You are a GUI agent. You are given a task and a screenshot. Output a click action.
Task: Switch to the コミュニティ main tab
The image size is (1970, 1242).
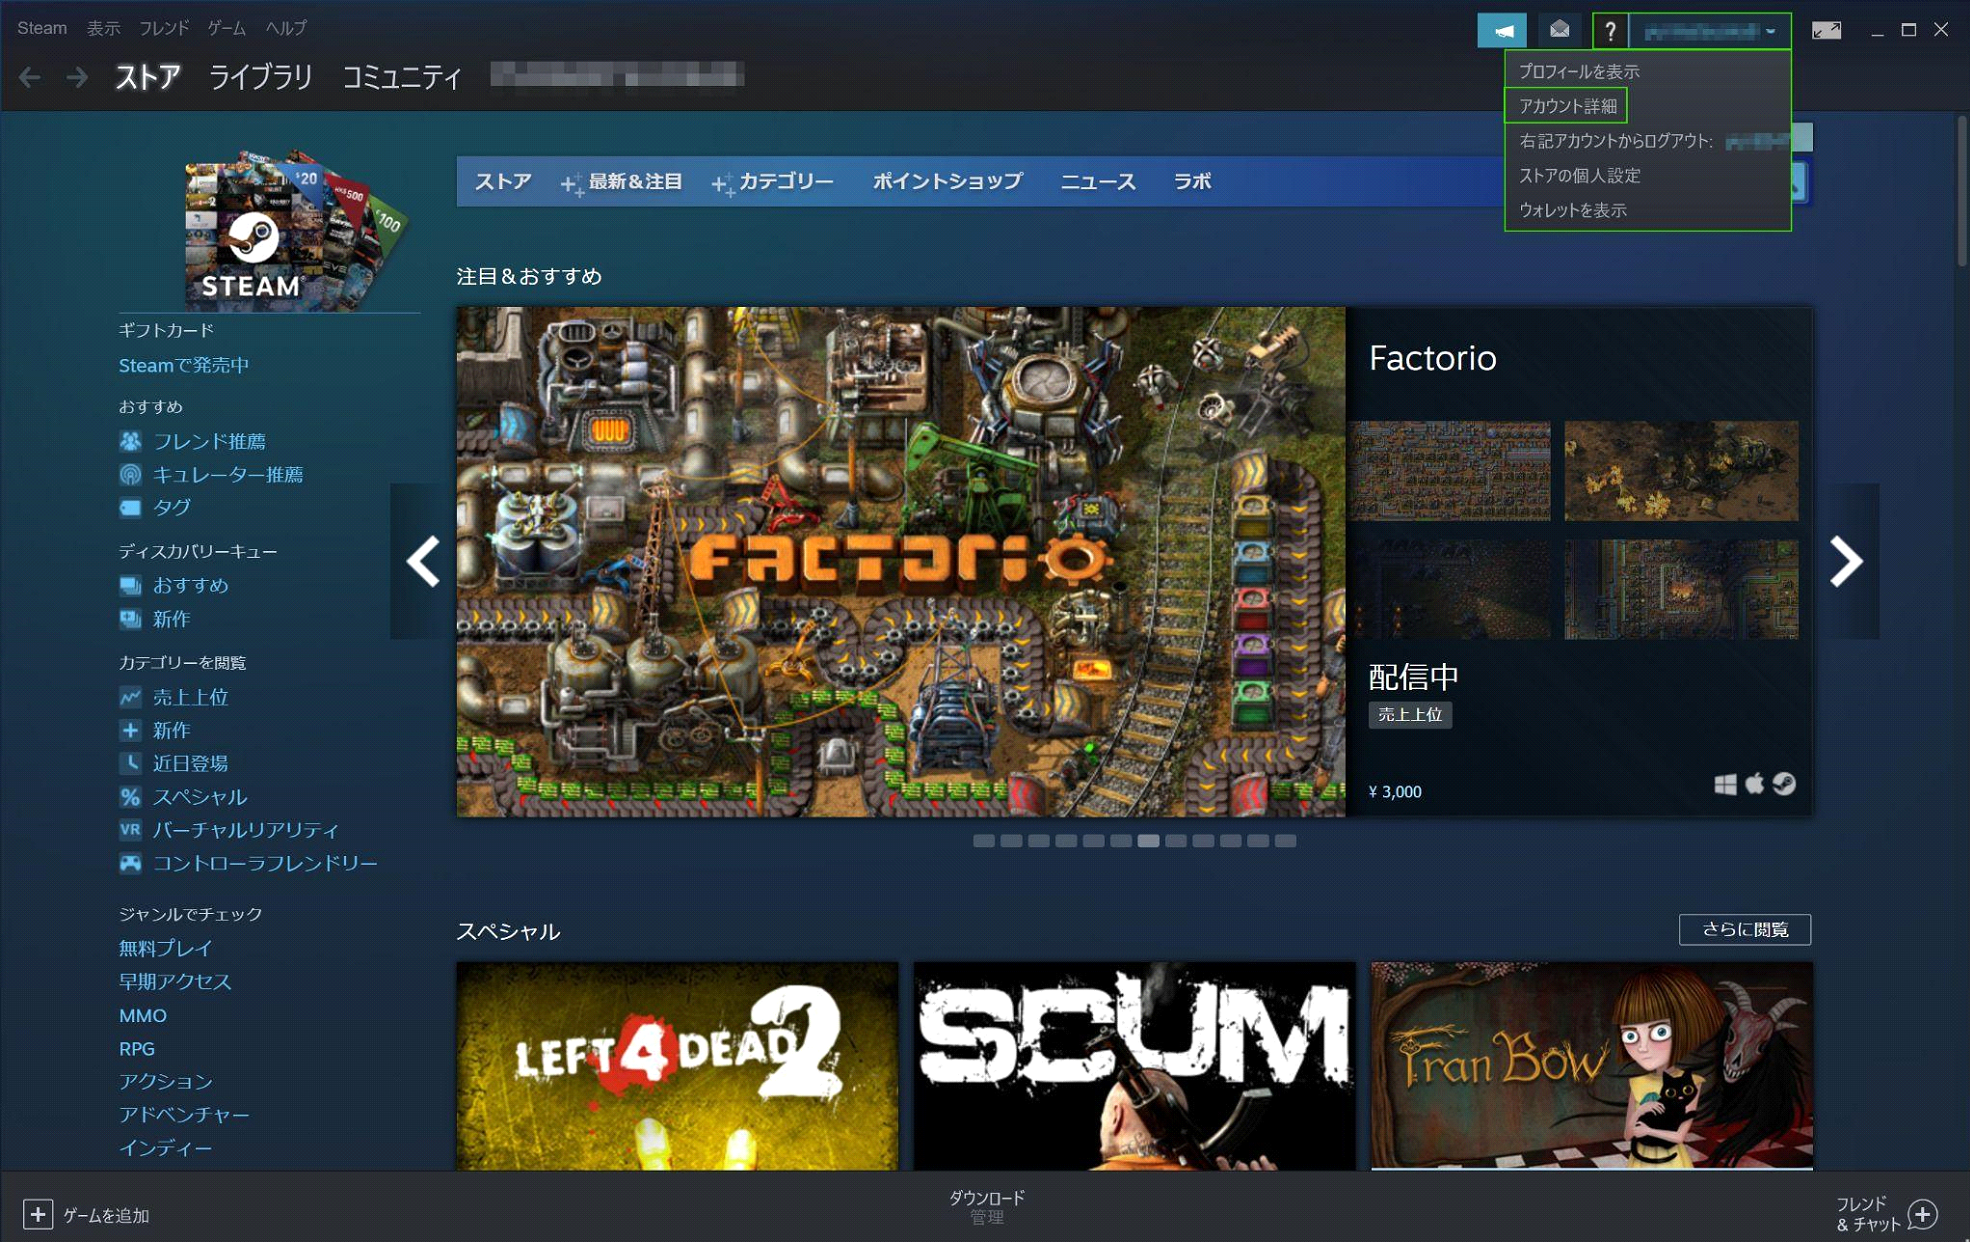[x=402, y=77]
